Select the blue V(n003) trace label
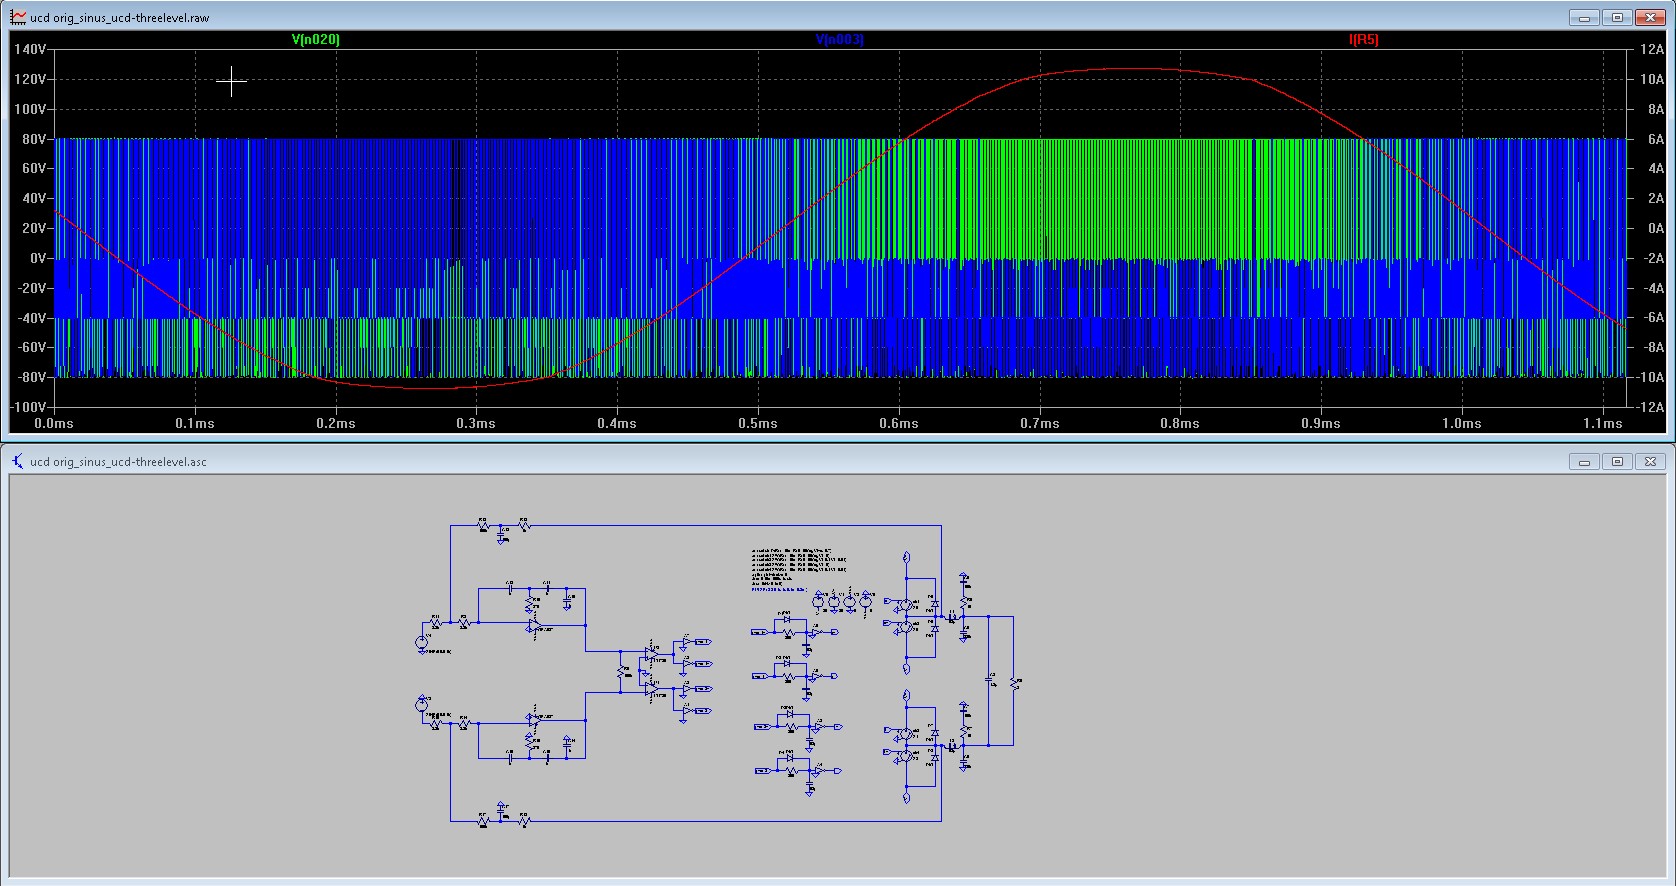 (x=839, y=39)
